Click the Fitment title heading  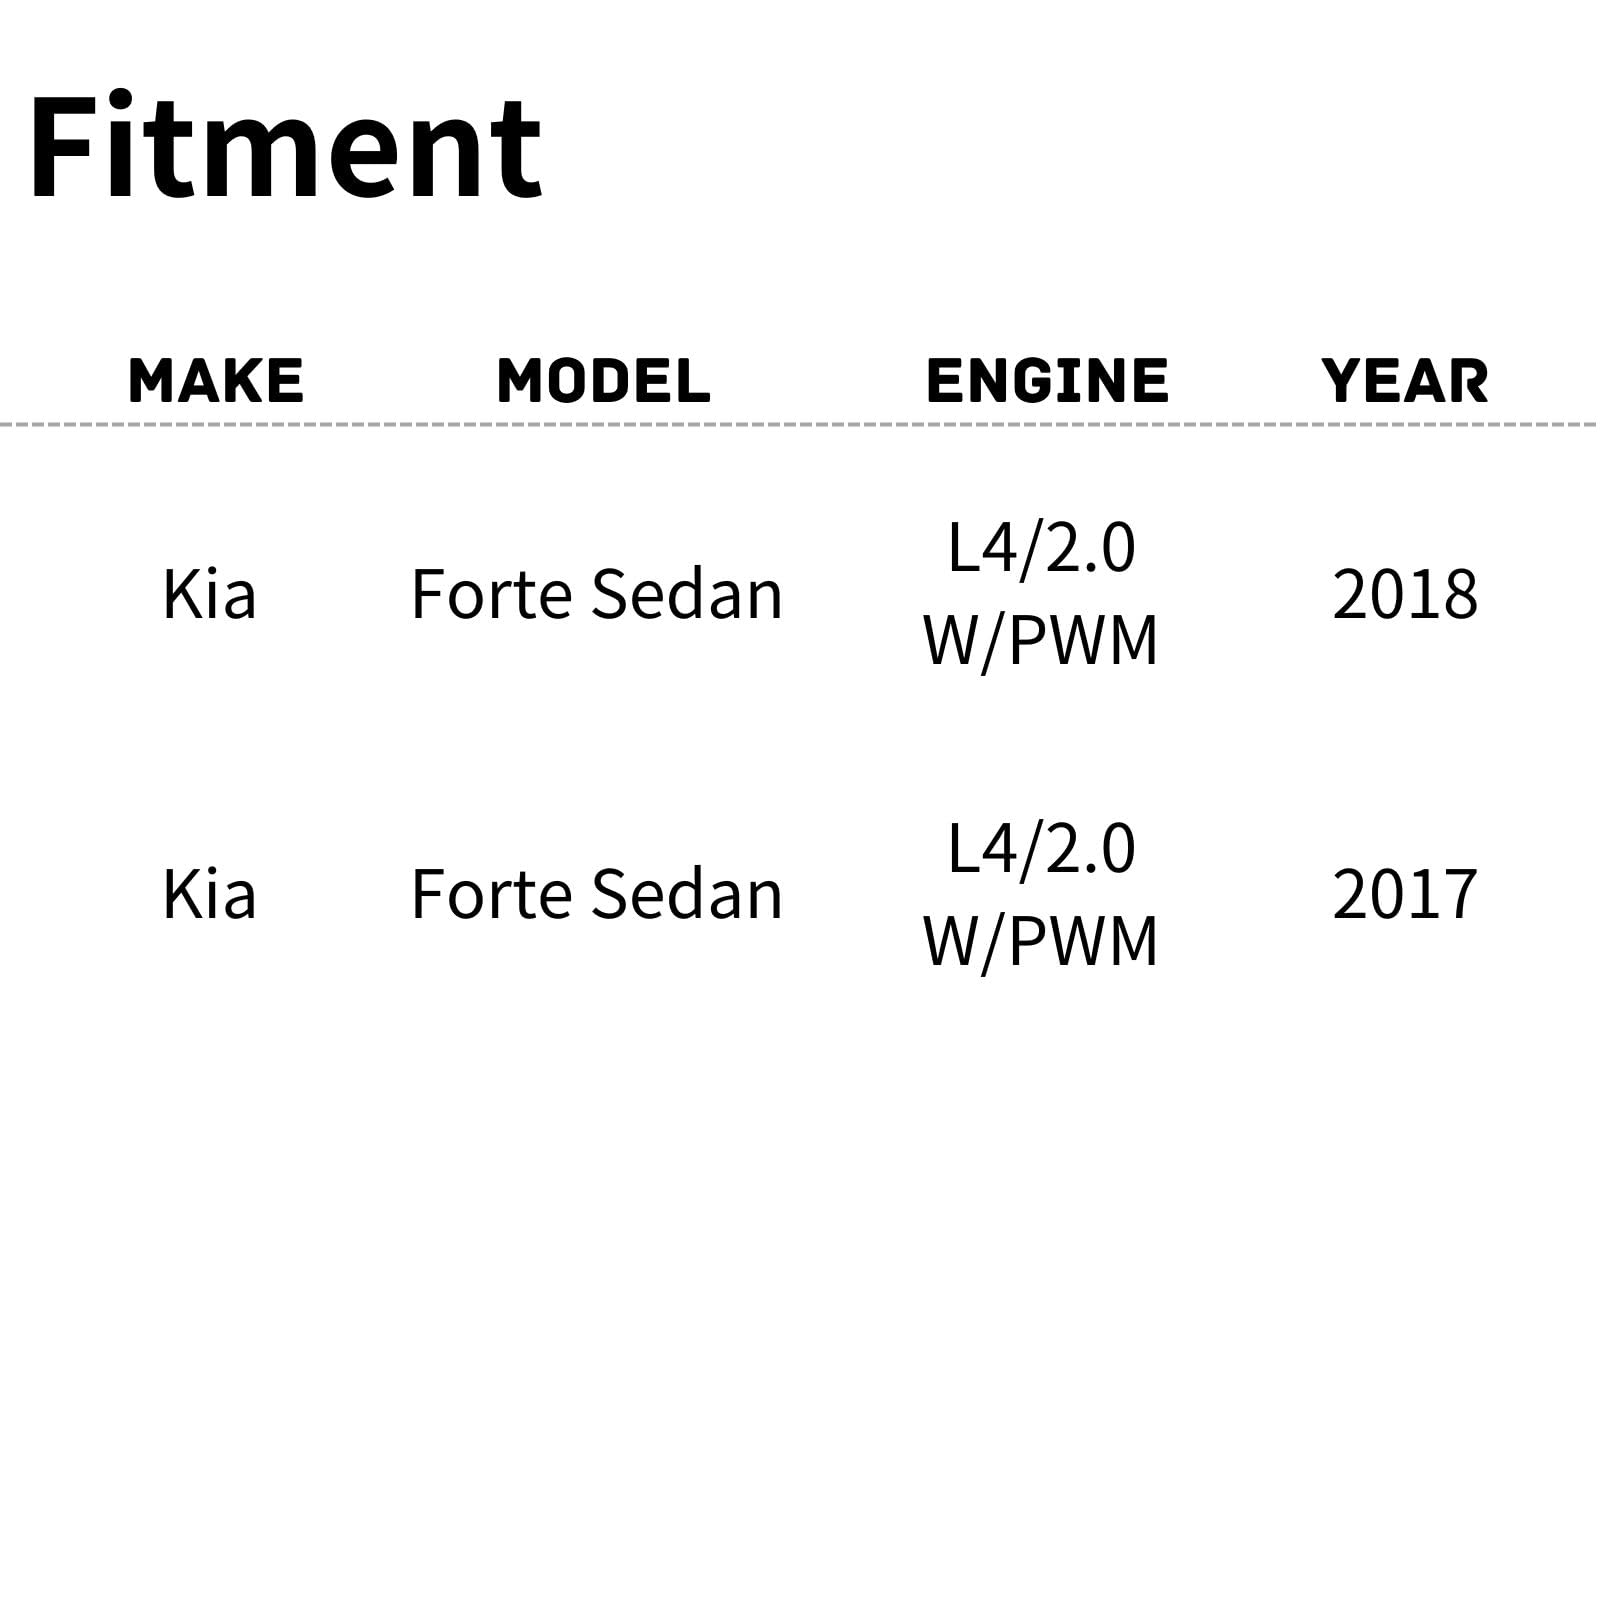point(286,147)
